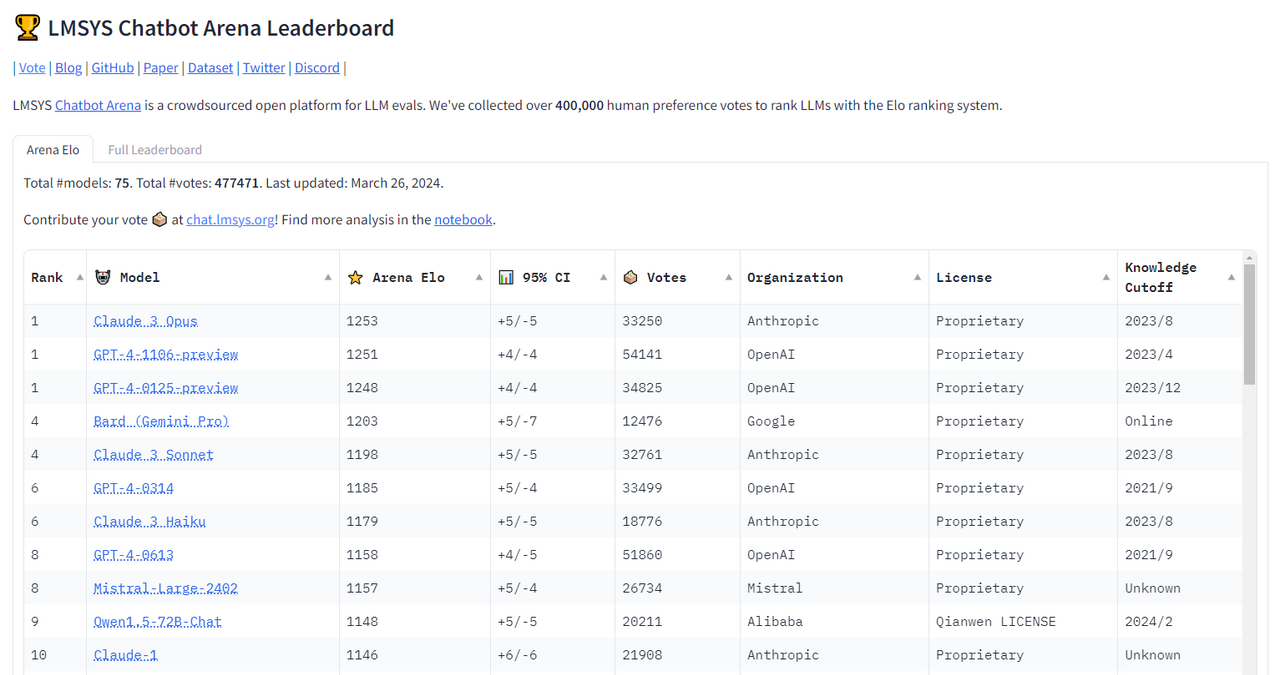Switch to the Full Leaderboard tab
Screen dimensions: 1280x675
pos(155,149)
